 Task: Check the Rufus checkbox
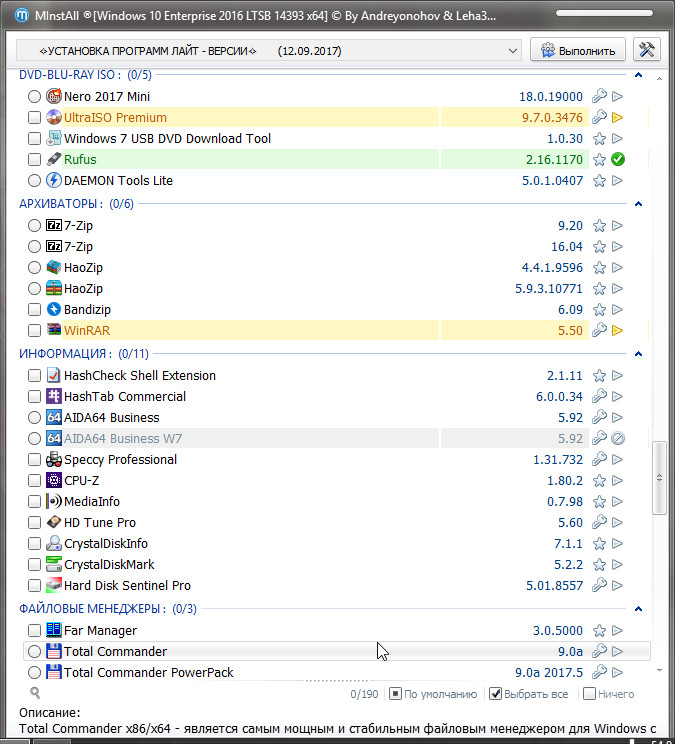click(x=35, y=160)
